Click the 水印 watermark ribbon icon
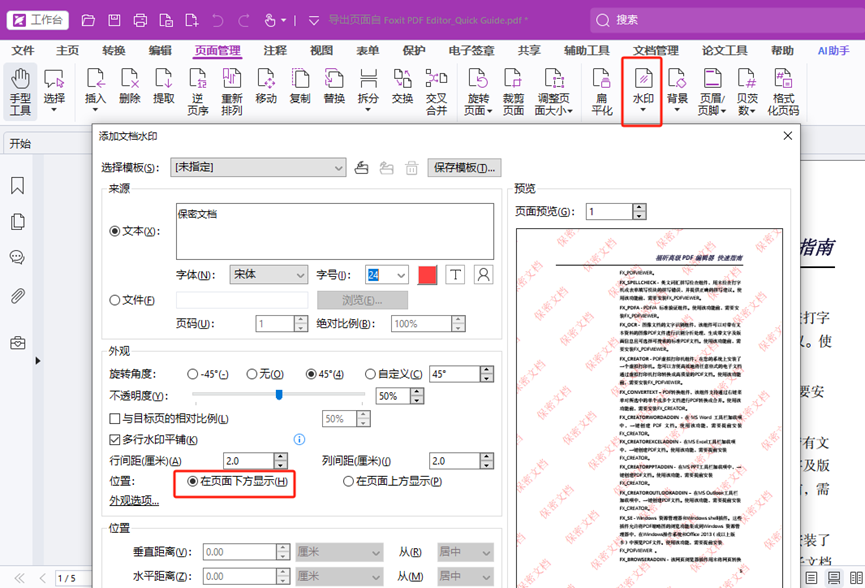 [x=642, y=88]
